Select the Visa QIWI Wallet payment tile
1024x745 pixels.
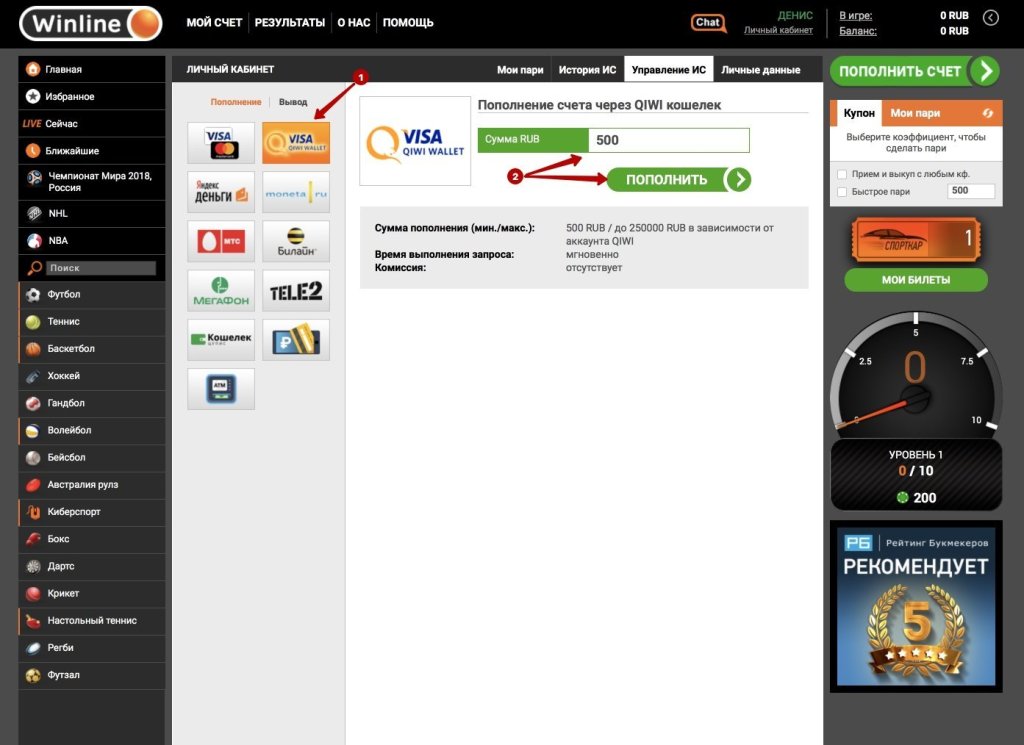click(x=296, y=142)
